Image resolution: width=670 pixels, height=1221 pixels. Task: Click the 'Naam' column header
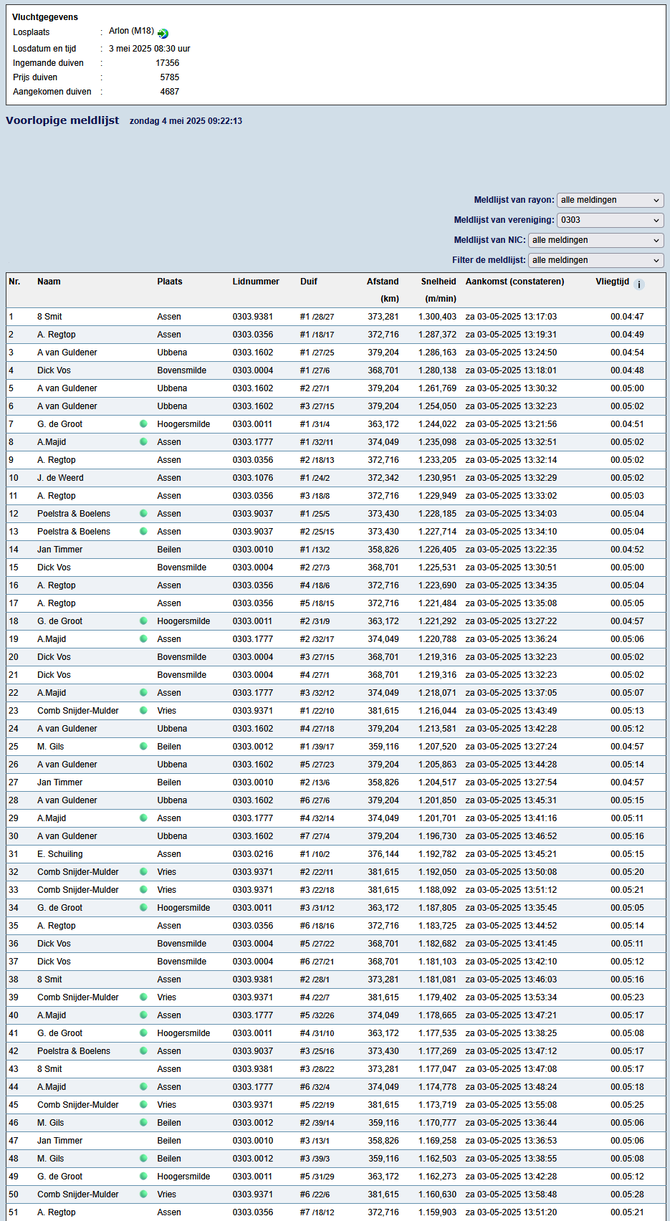click(x=49, y=282)
